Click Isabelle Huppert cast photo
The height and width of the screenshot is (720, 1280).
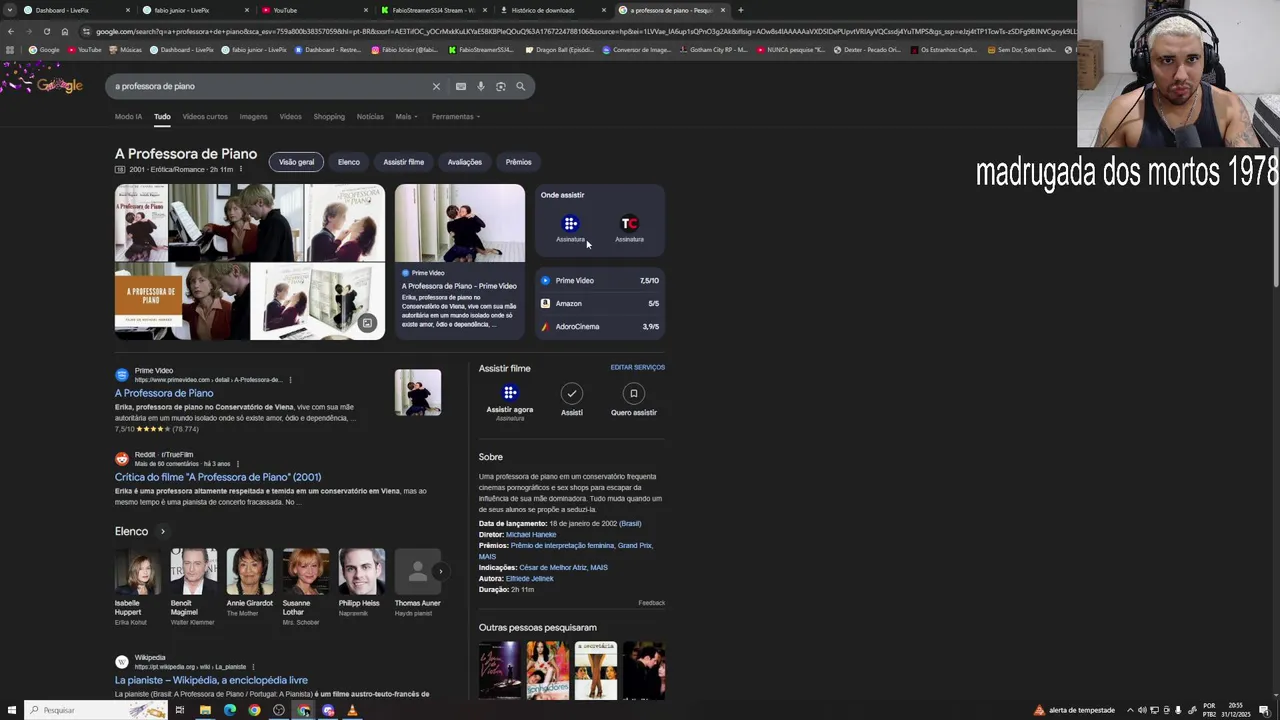click(x=137, y=571)
